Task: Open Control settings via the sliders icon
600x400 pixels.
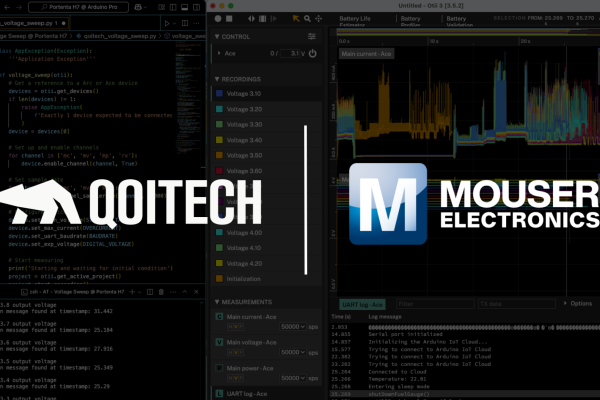Action: 312,36
